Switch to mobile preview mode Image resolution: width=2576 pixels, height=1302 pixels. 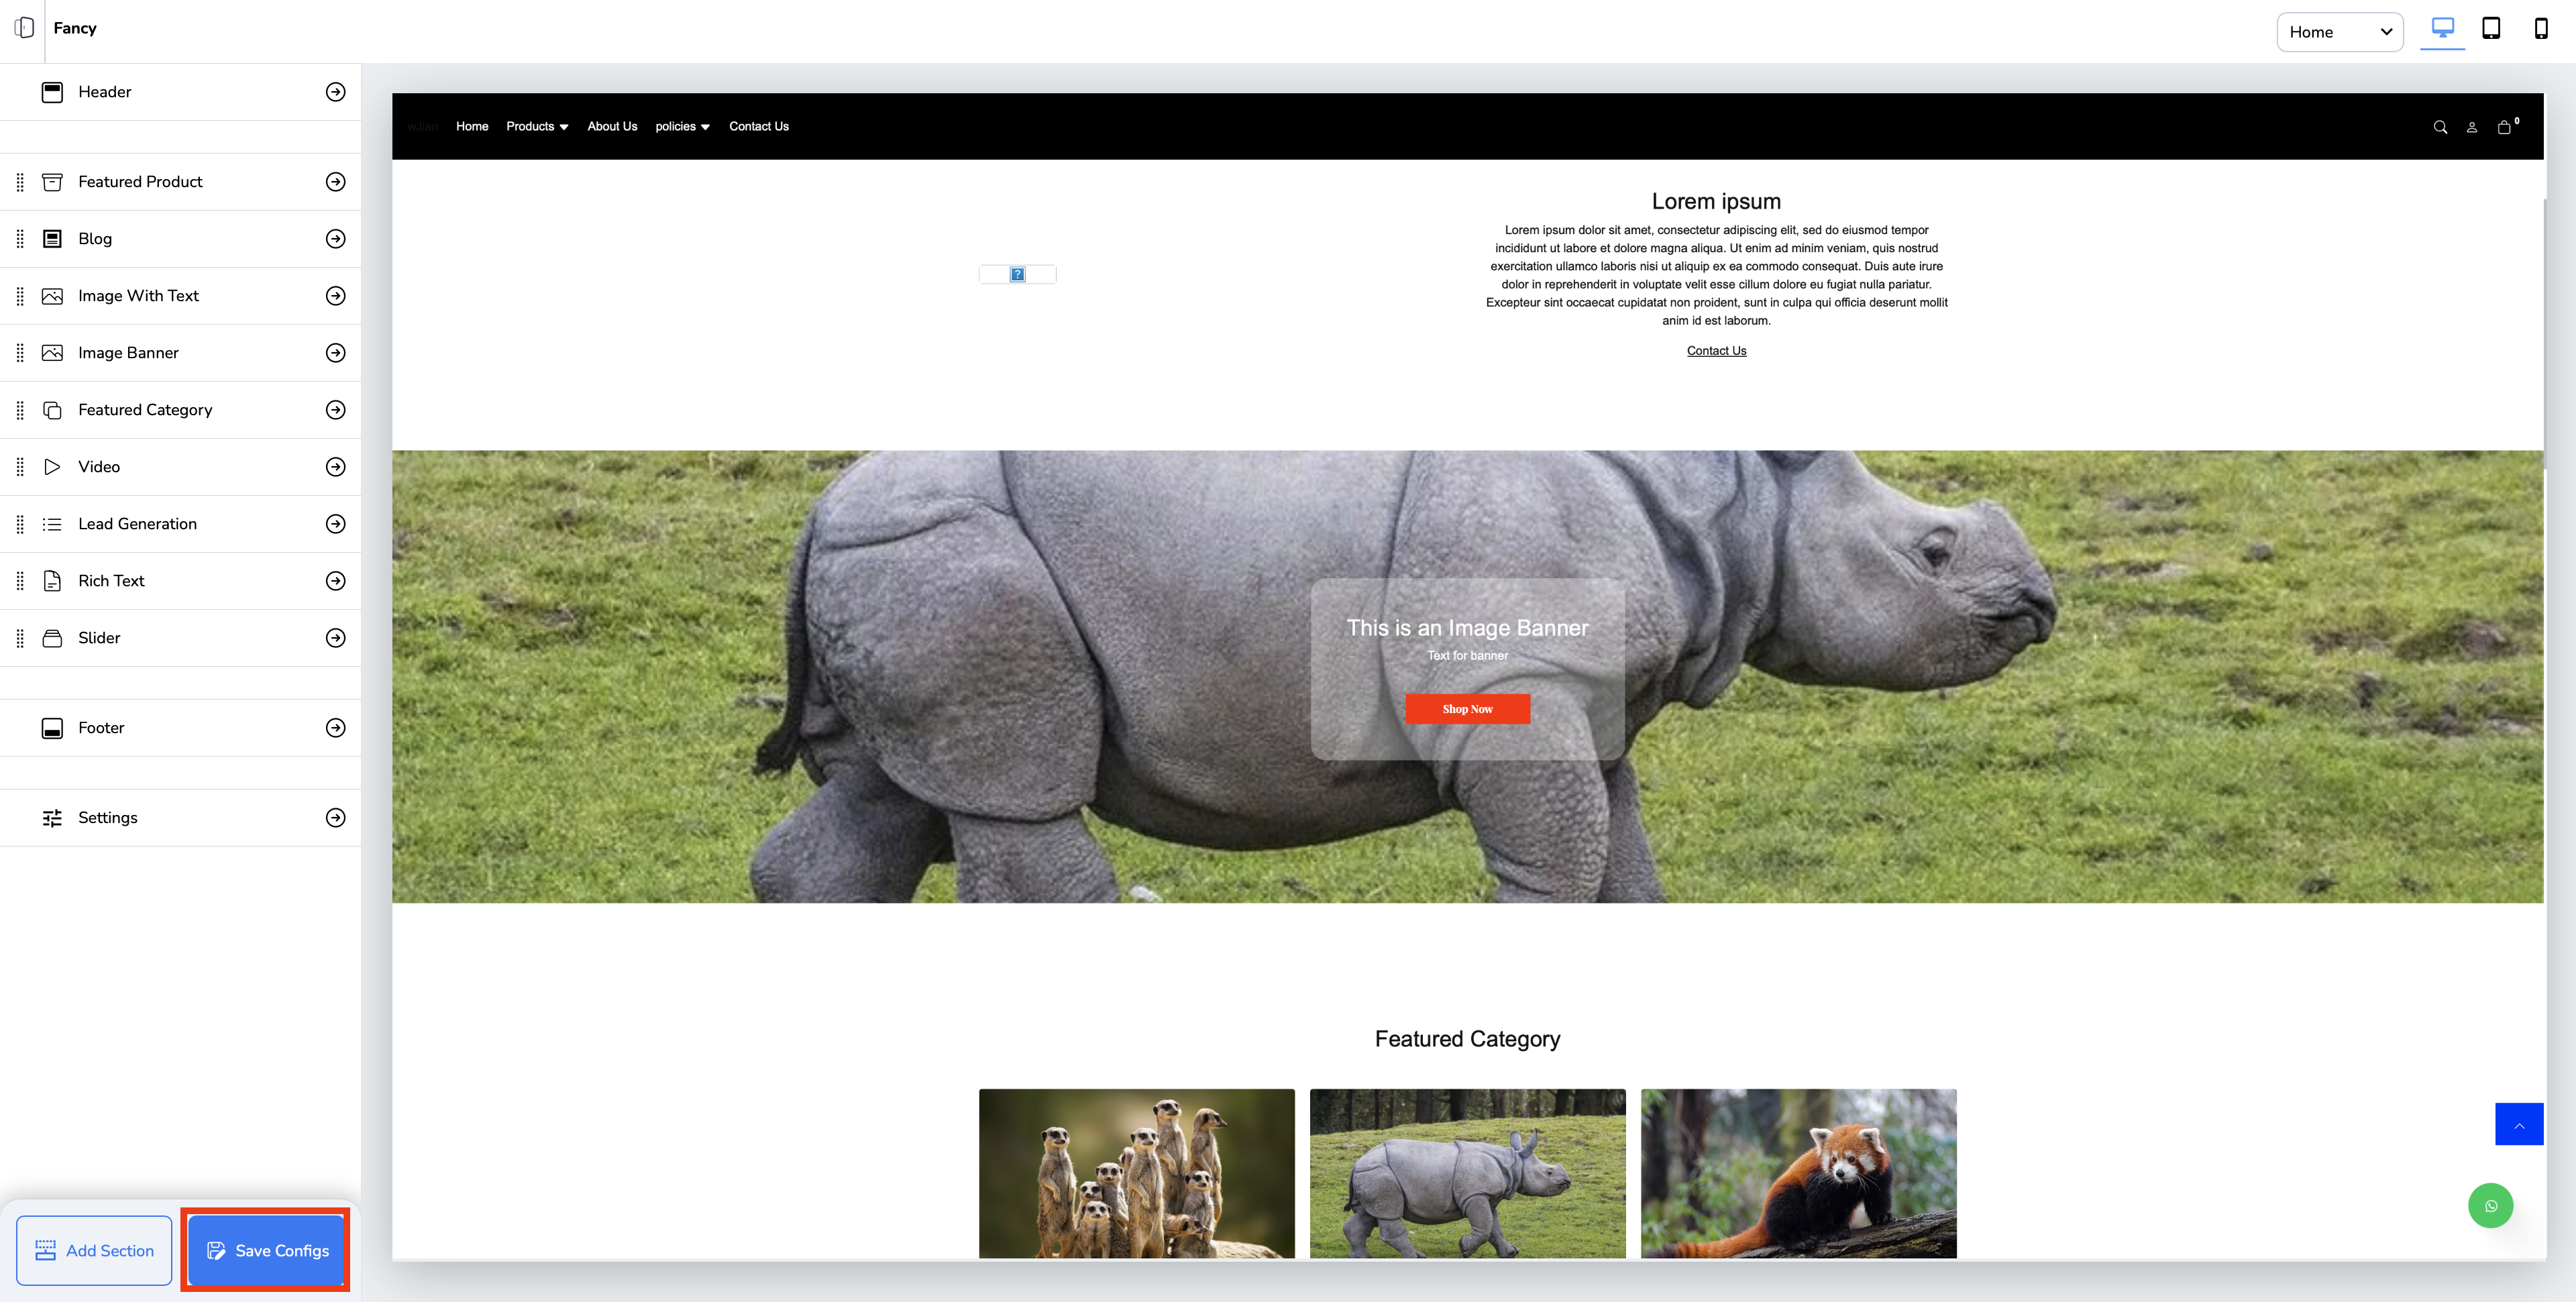click(2540, 28)
